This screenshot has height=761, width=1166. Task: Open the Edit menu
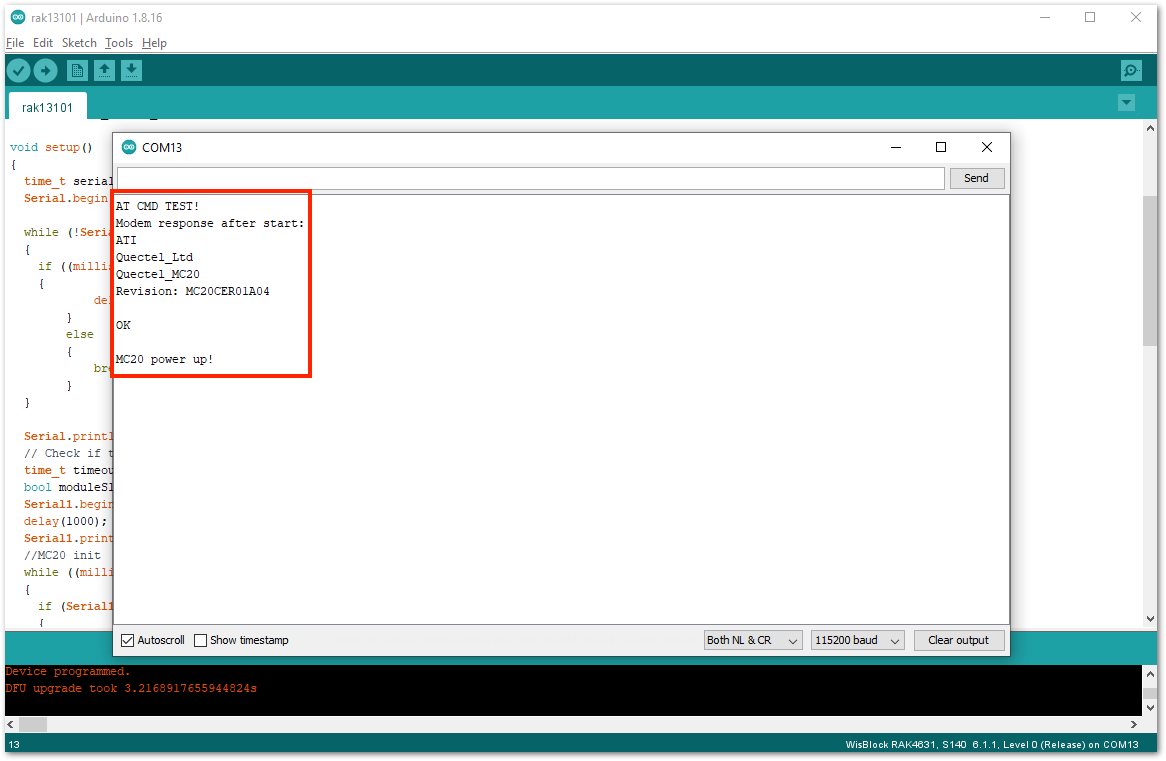[43, 43]
